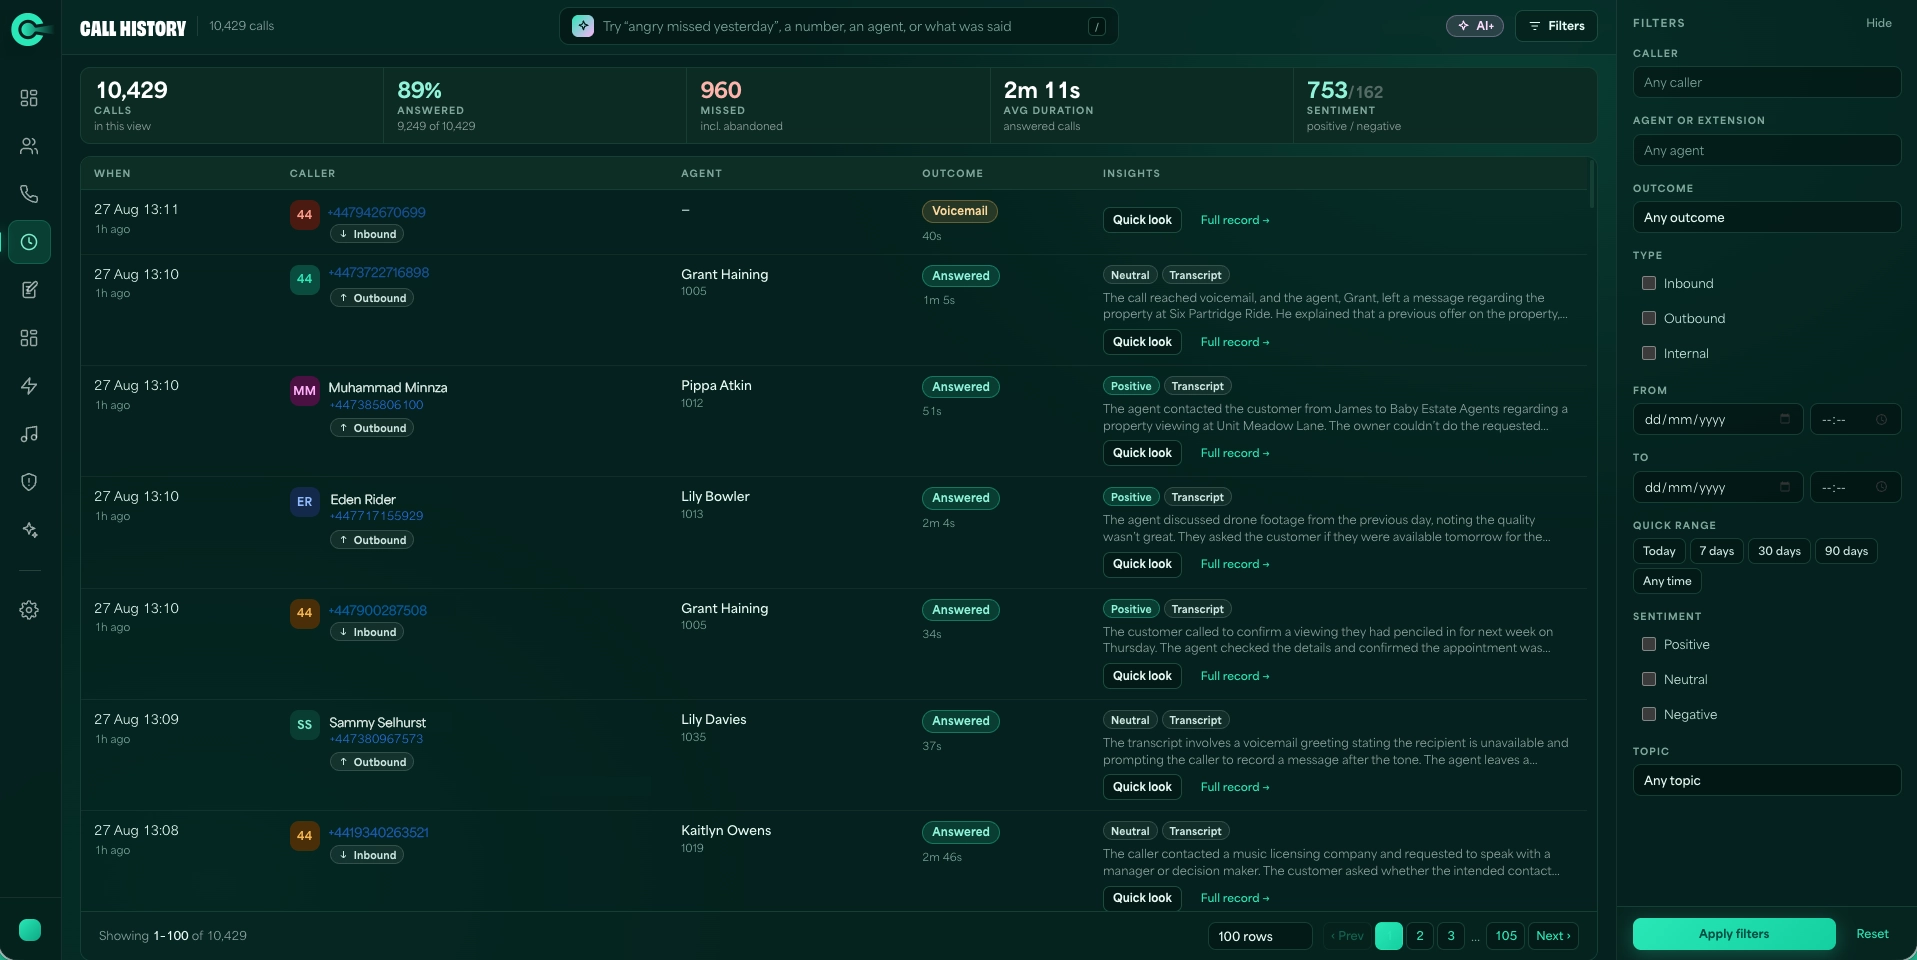
Task: Toggle the AI+ button in header
Action: (x=1474, y=26)
